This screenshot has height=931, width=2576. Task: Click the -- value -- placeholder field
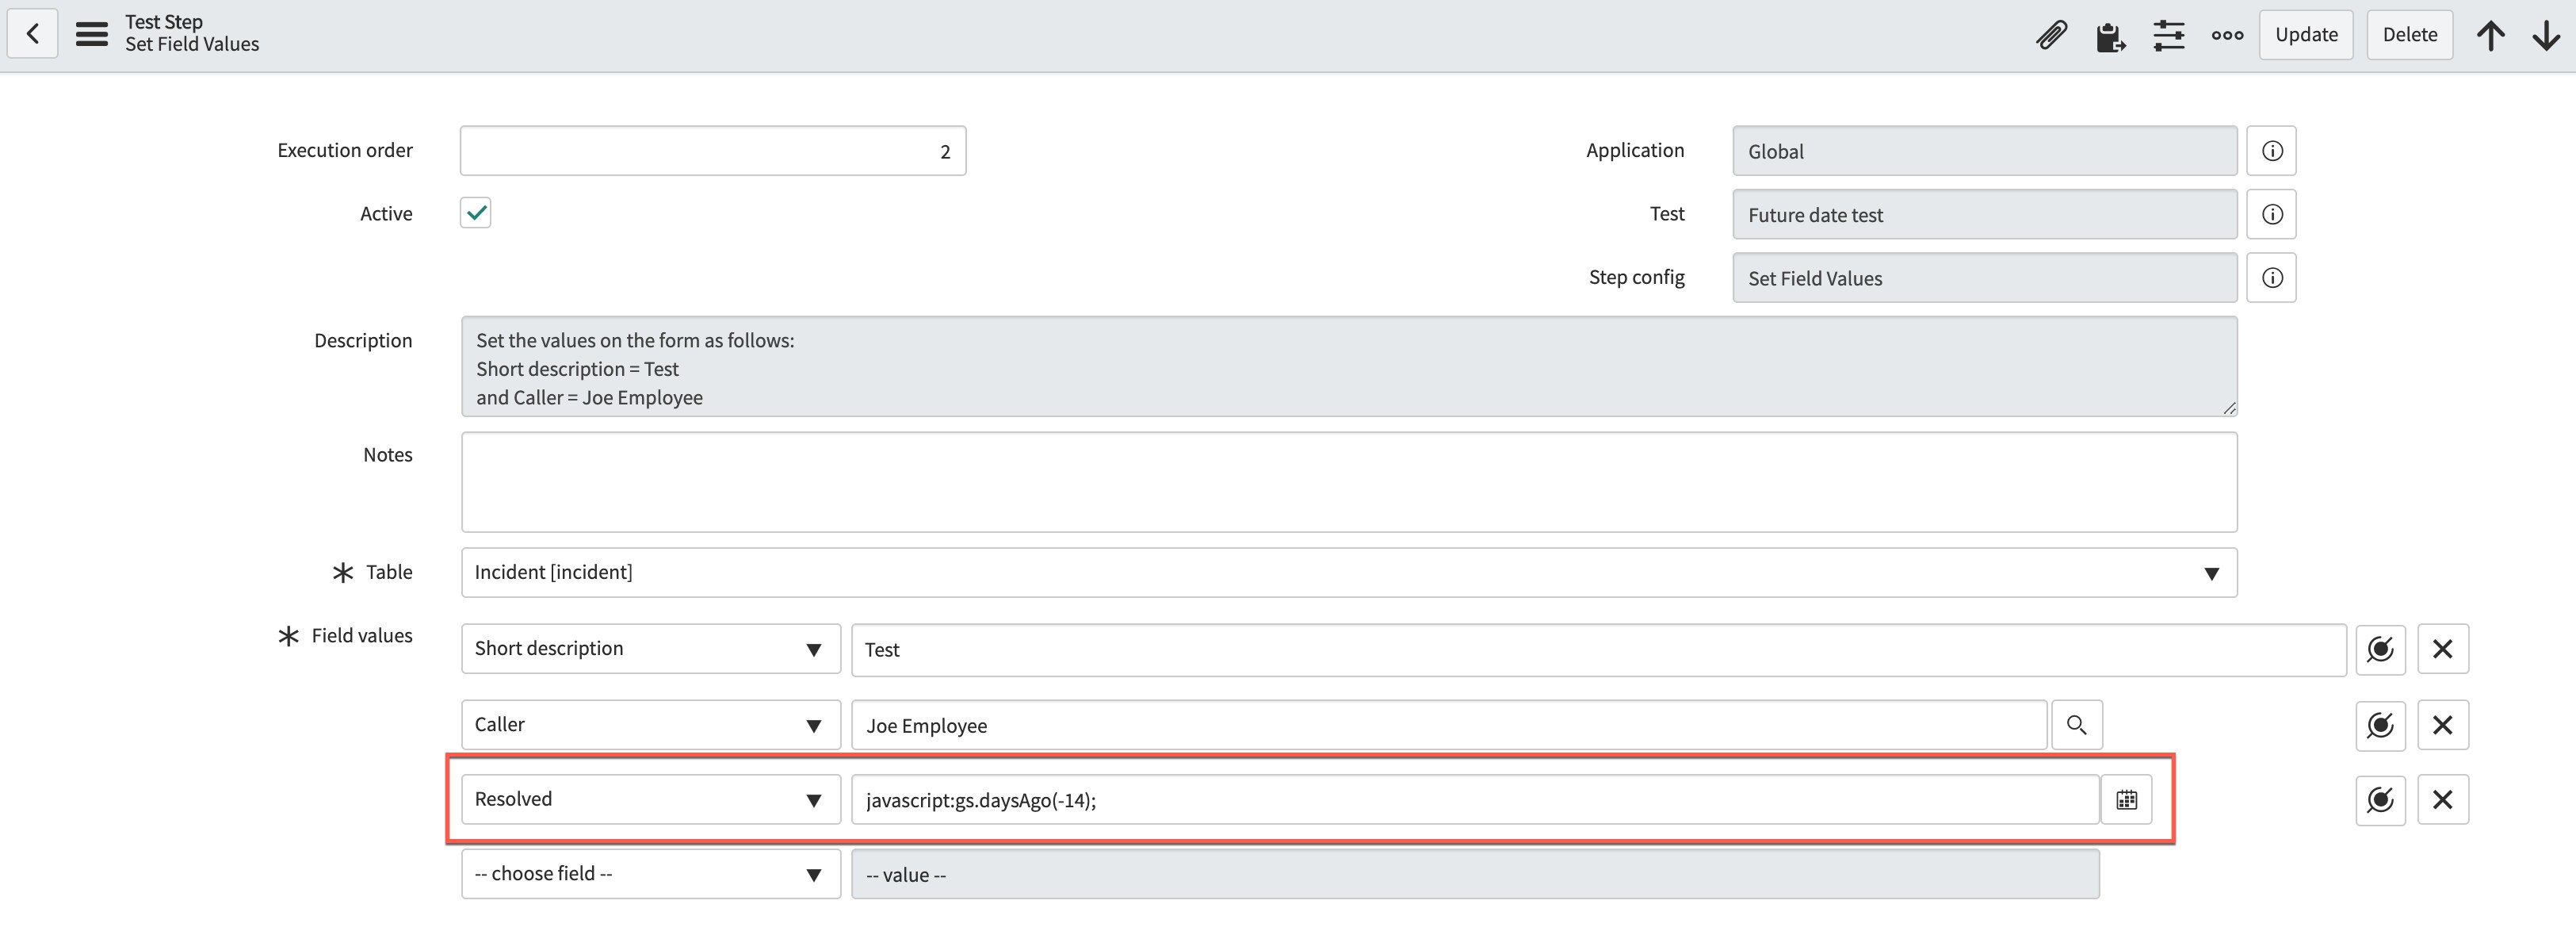pos(1475,874)
